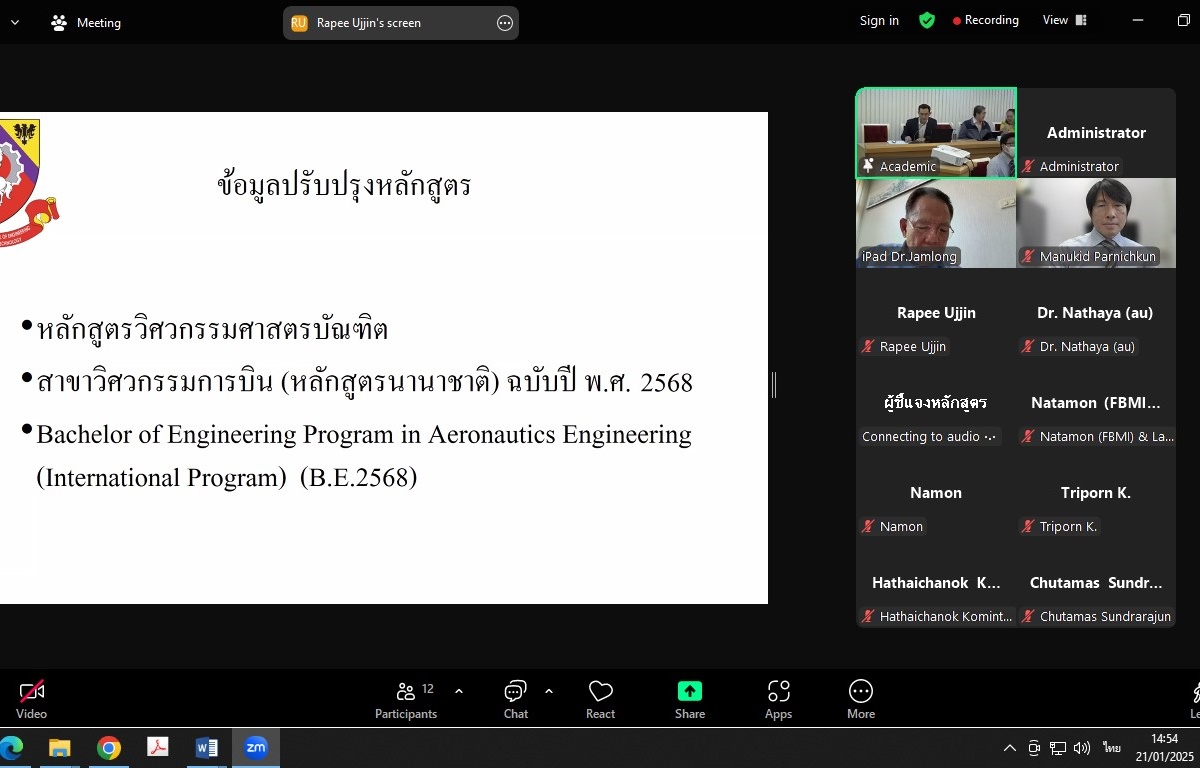
Task: Open screen share options ellipsis
Action: [505, 23]
